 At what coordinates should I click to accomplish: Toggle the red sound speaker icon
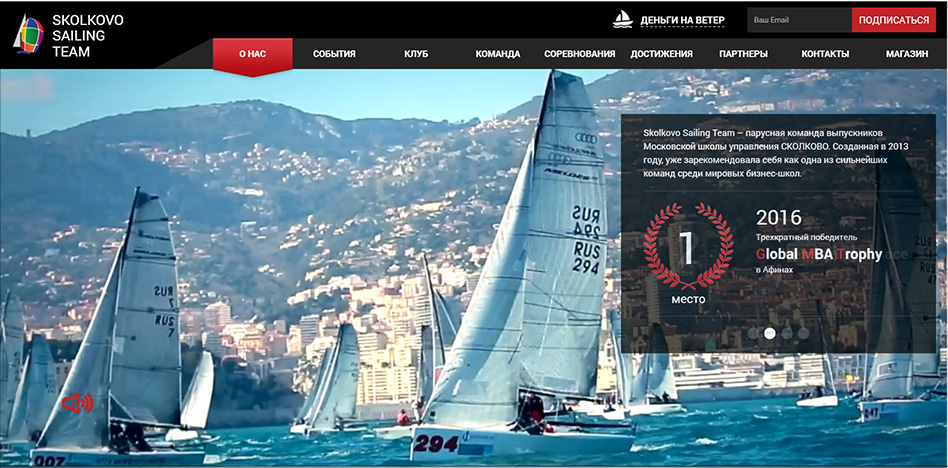pyautogui.click(x=77, y=403)
